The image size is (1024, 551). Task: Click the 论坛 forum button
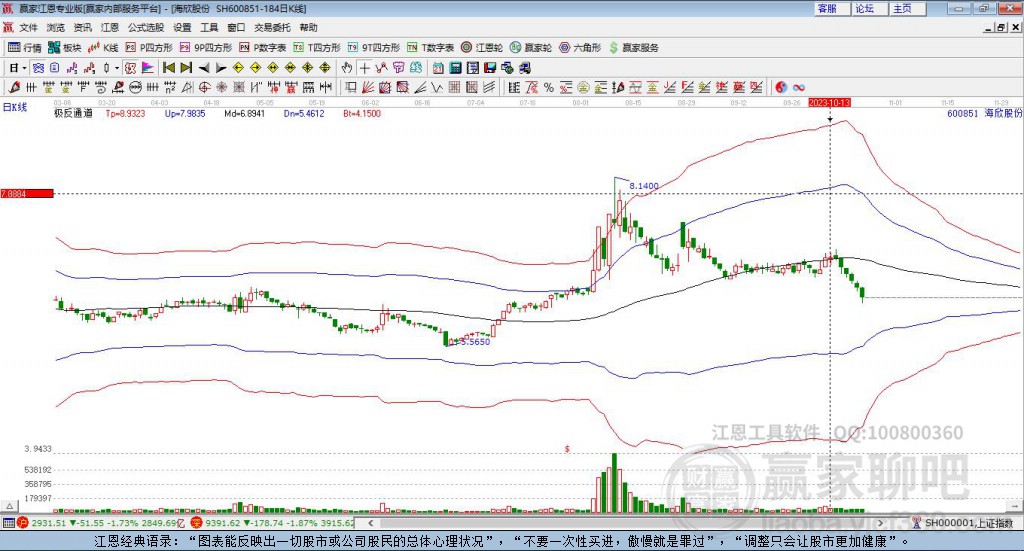(x=869, y=8)
